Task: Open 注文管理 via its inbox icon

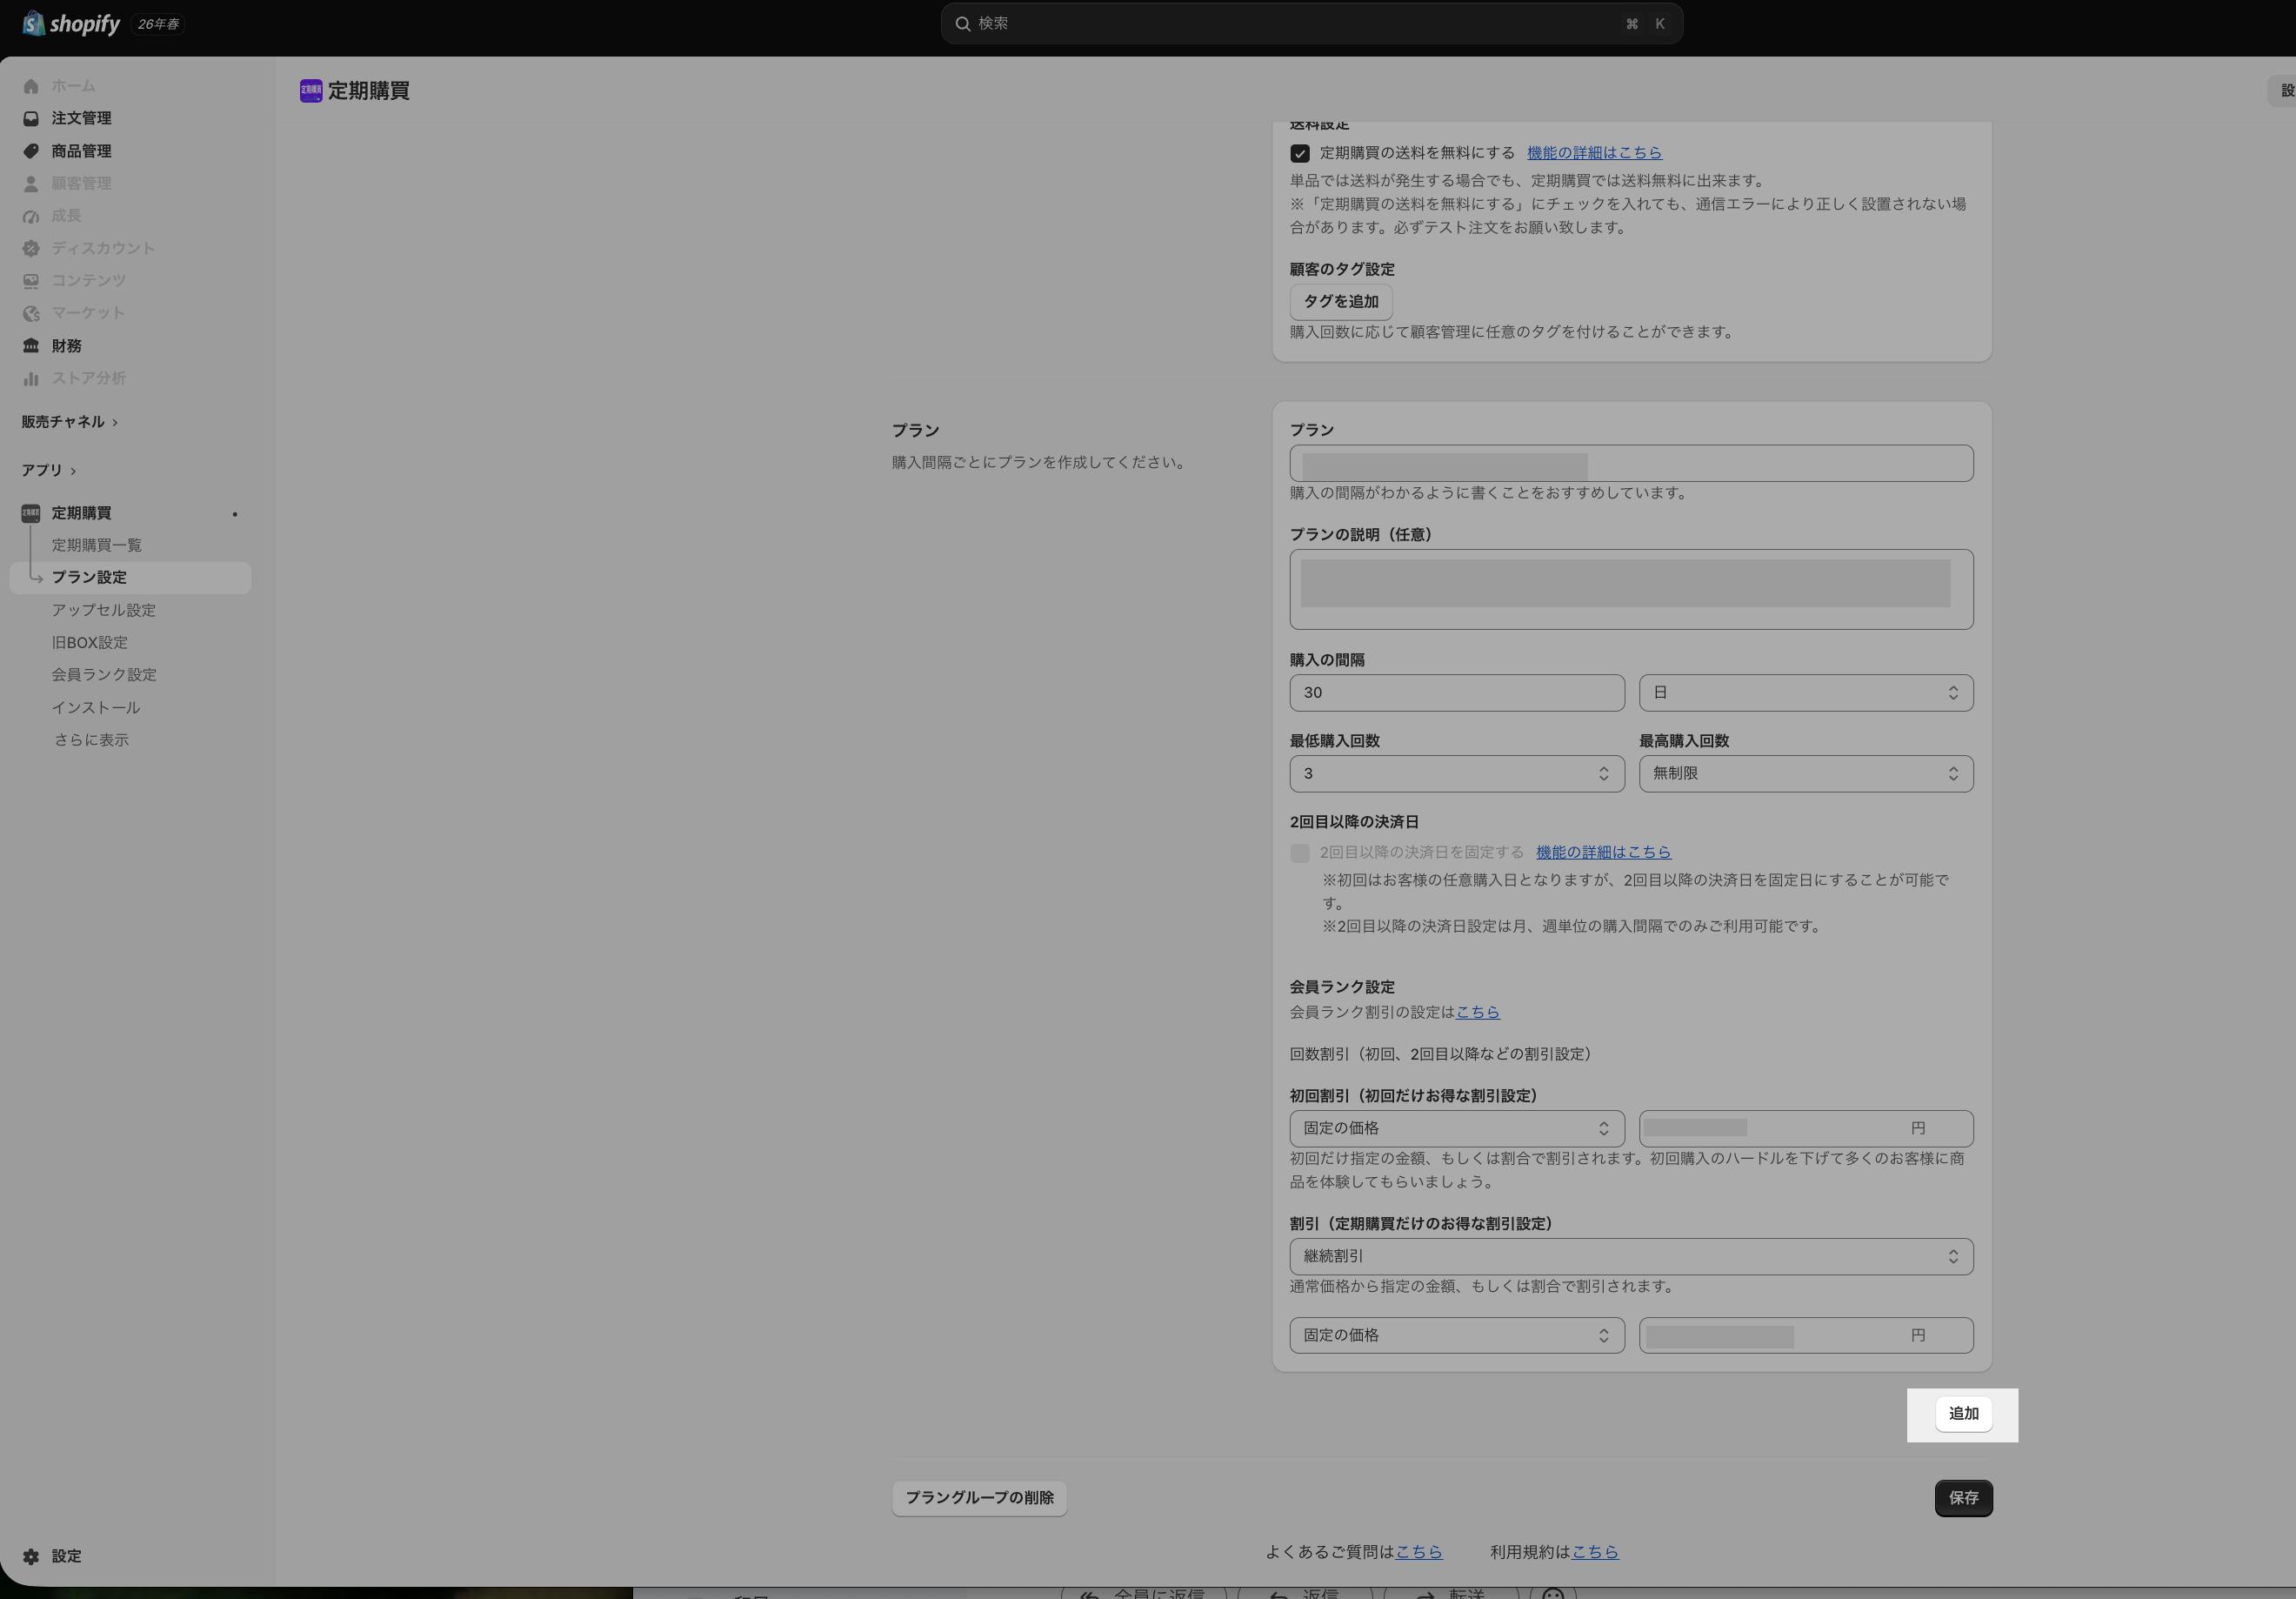Action: (31, 118)
